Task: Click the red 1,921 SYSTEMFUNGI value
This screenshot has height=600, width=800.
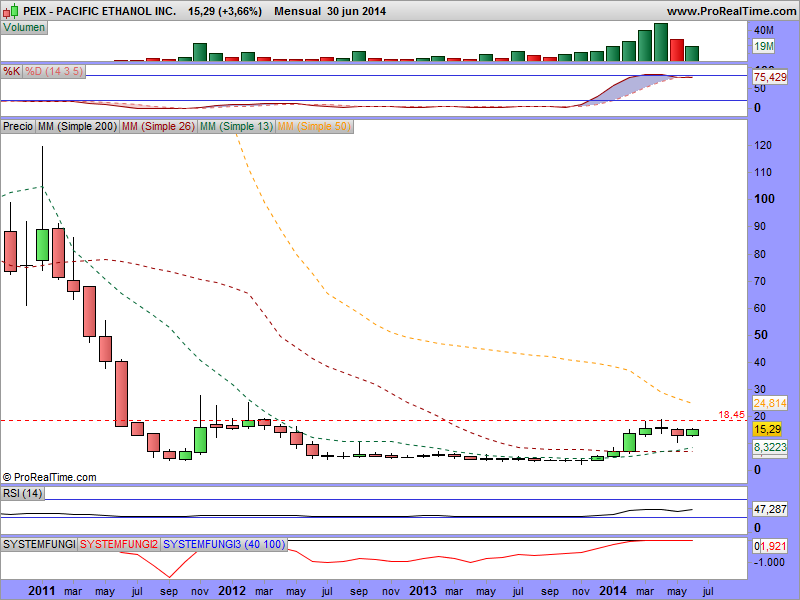Action: (x=773, y=546)
